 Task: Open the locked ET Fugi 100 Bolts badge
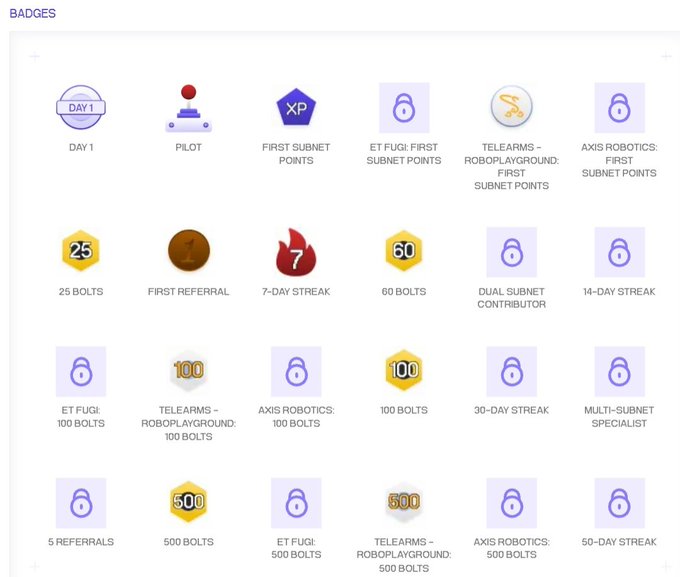(81, 371)
